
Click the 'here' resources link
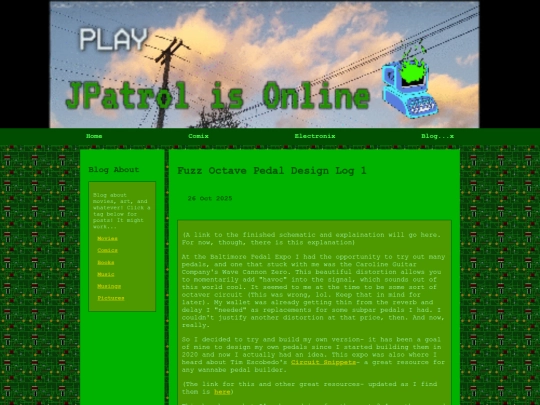(222, 392)
